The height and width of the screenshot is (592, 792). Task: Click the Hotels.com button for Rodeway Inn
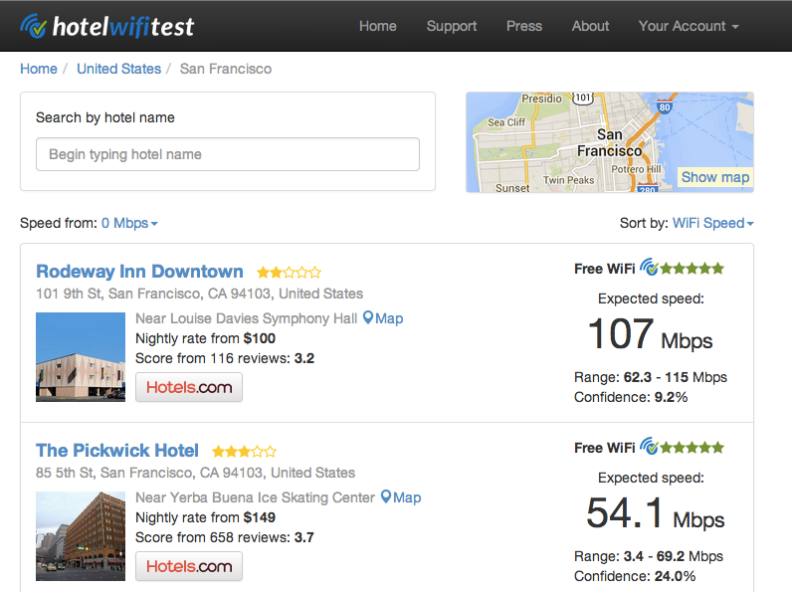pyautogui.click(x=189, y=387)
